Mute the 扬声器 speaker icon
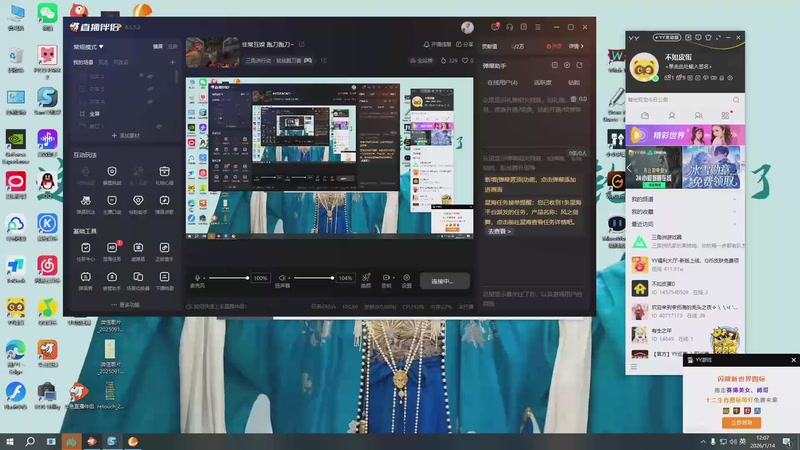 click(x=282, y=278)
